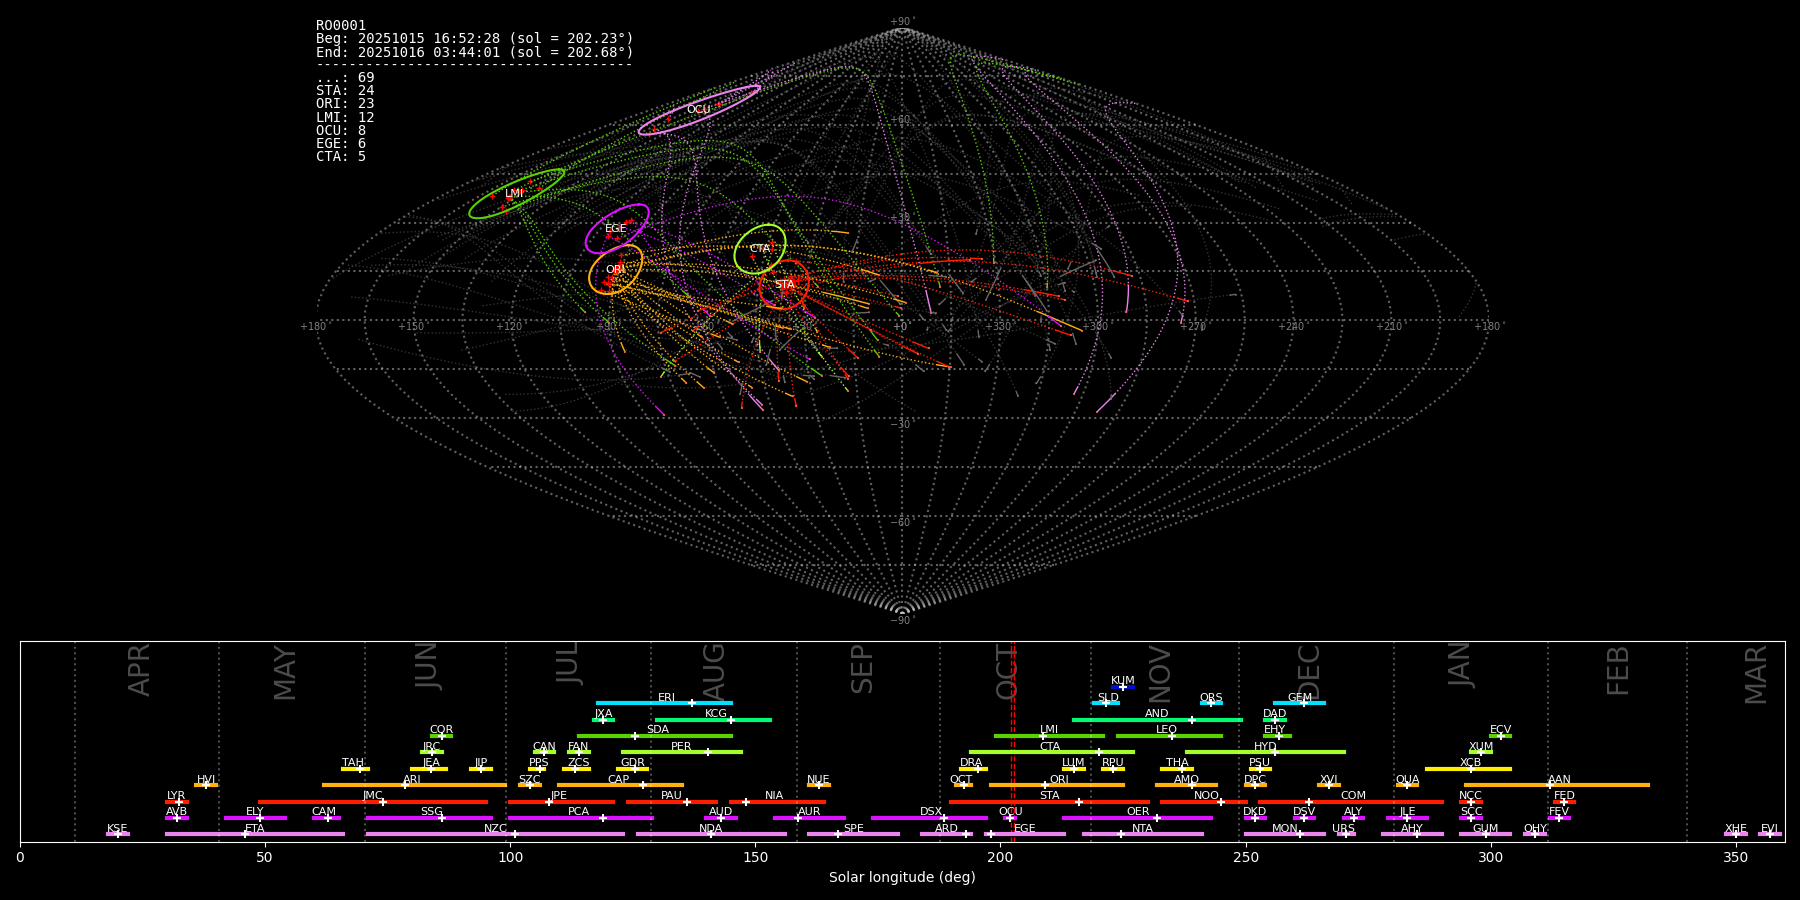
Task: Click the KCG shower bar in the timeline
Action: 713,719
